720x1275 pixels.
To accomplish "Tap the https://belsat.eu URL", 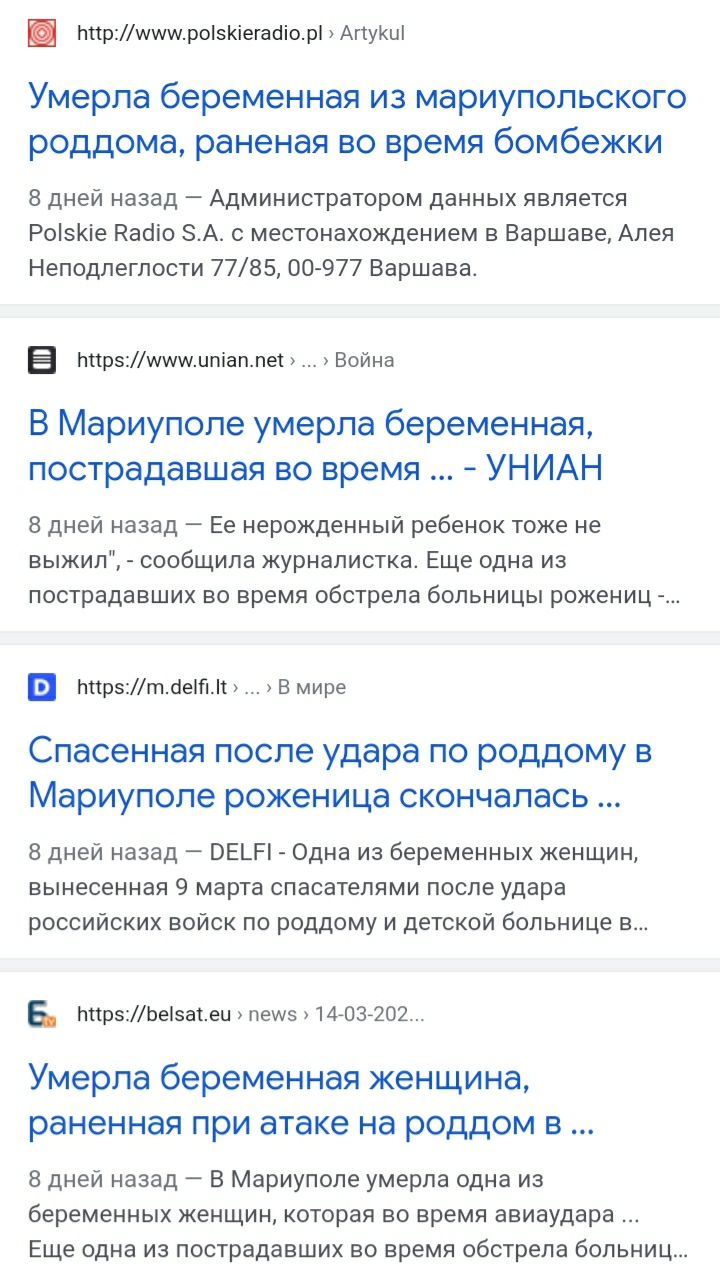I will point(154,1014).
